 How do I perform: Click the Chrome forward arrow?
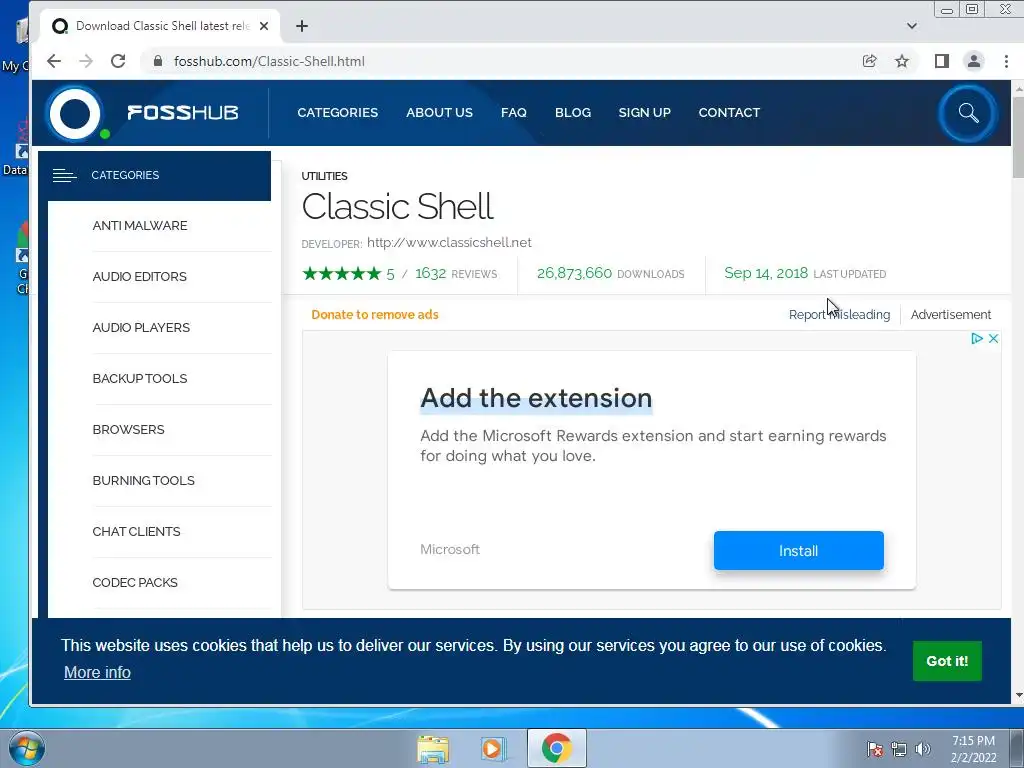[x=86, y=61]
